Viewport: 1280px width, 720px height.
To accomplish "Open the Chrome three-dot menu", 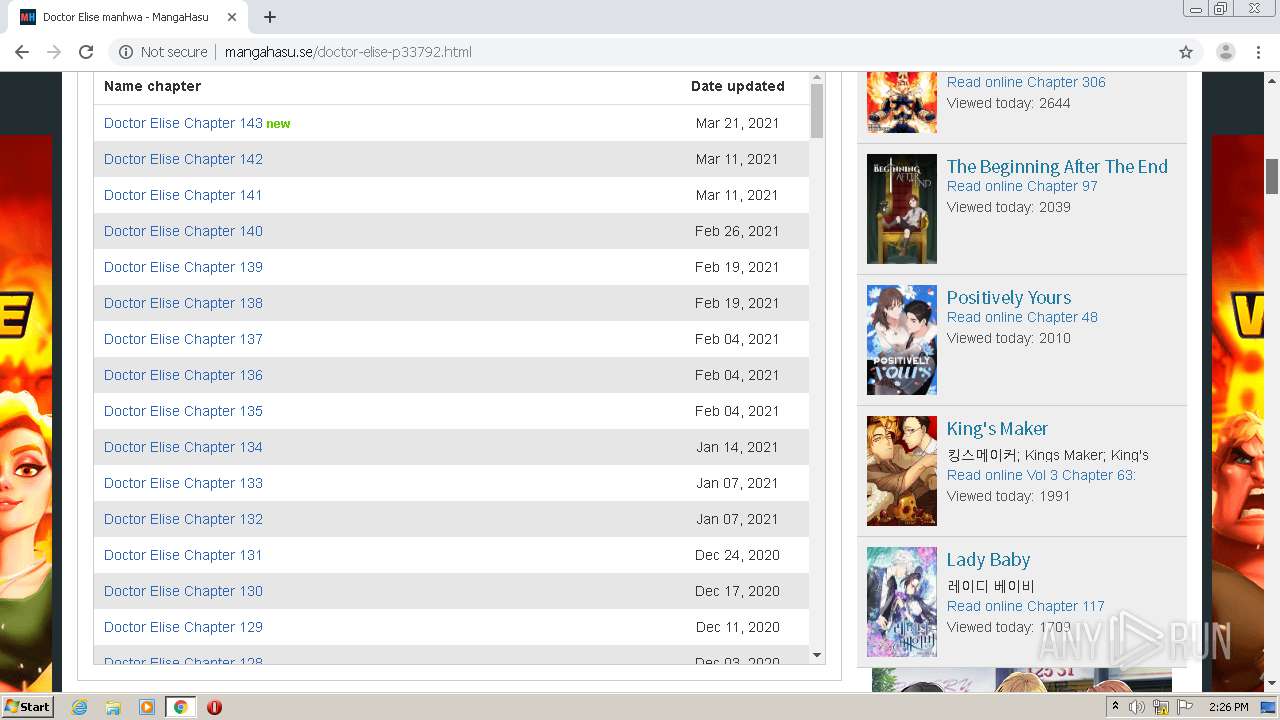I will coord(1258,52).
